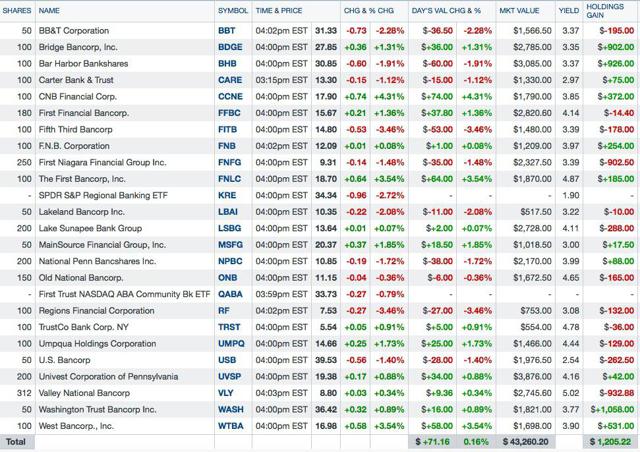Sort by the SYMBOL column header
Screen dimensions: 640x452
pyautogui.click(x=233, y=11)
